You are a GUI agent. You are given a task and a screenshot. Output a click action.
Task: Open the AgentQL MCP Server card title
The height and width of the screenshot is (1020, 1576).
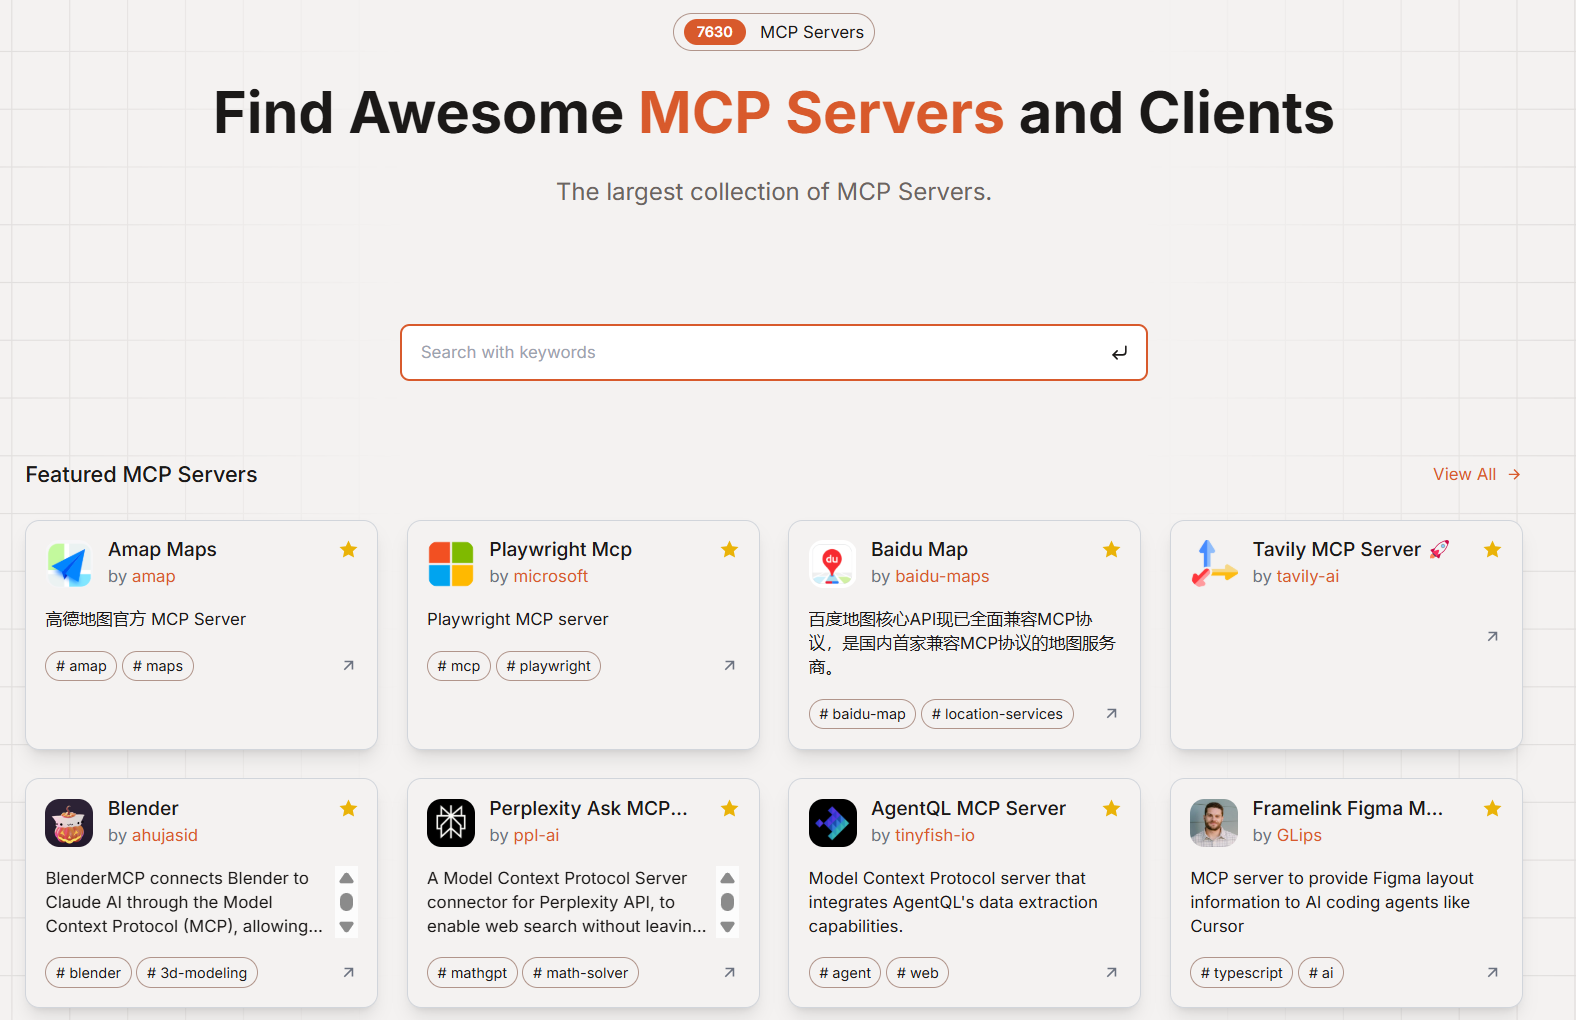[x=968, y=808]
